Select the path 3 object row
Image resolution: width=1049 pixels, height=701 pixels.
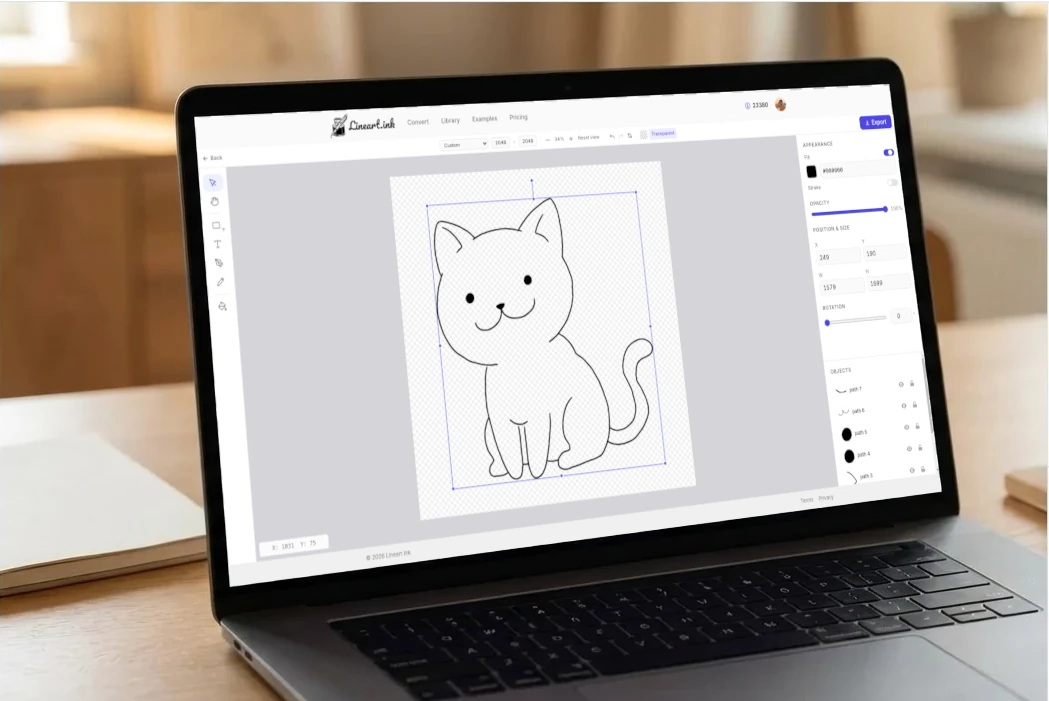(887, 475)
